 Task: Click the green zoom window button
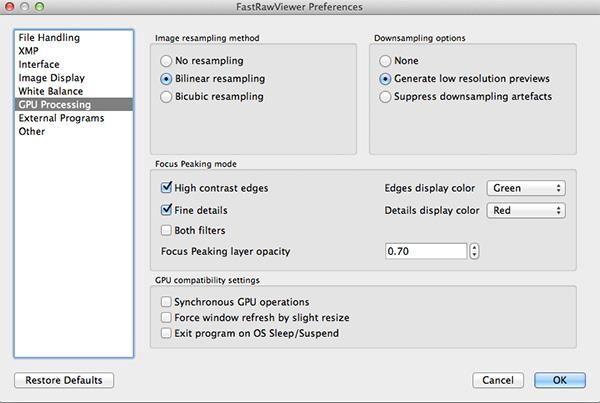click(39, 6)
